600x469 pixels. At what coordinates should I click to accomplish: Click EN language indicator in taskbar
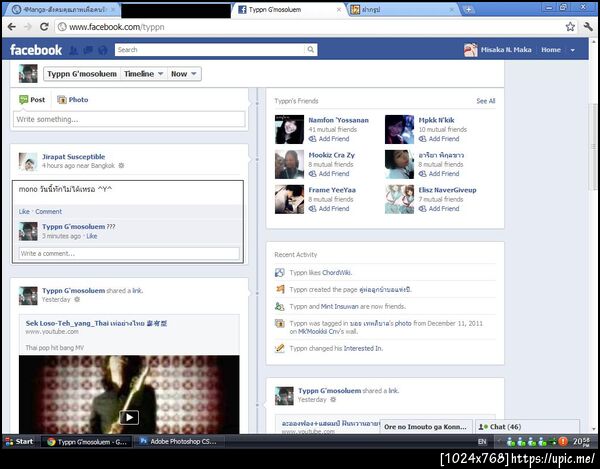coord(482,442)
